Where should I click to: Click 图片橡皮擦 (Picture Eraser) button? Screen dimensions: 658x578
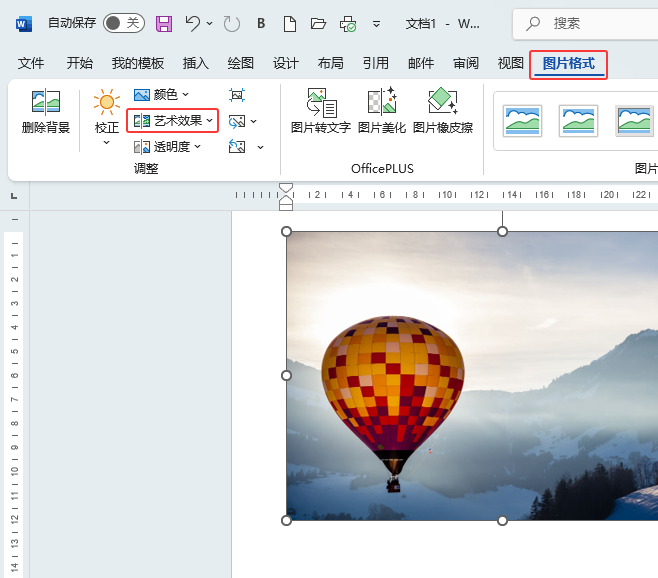click(x=443, y=111)
